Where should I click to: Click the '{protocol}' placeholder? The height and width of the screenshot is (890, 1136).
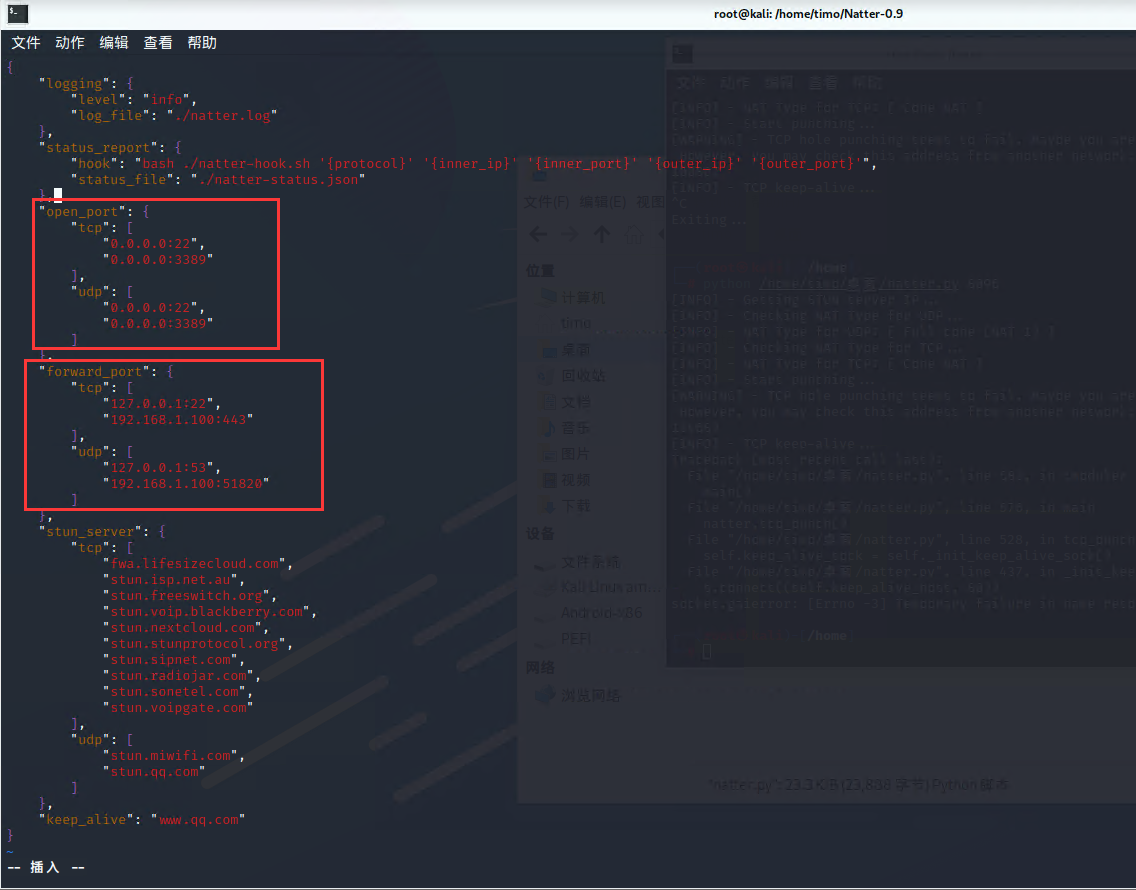pos(366,163)
